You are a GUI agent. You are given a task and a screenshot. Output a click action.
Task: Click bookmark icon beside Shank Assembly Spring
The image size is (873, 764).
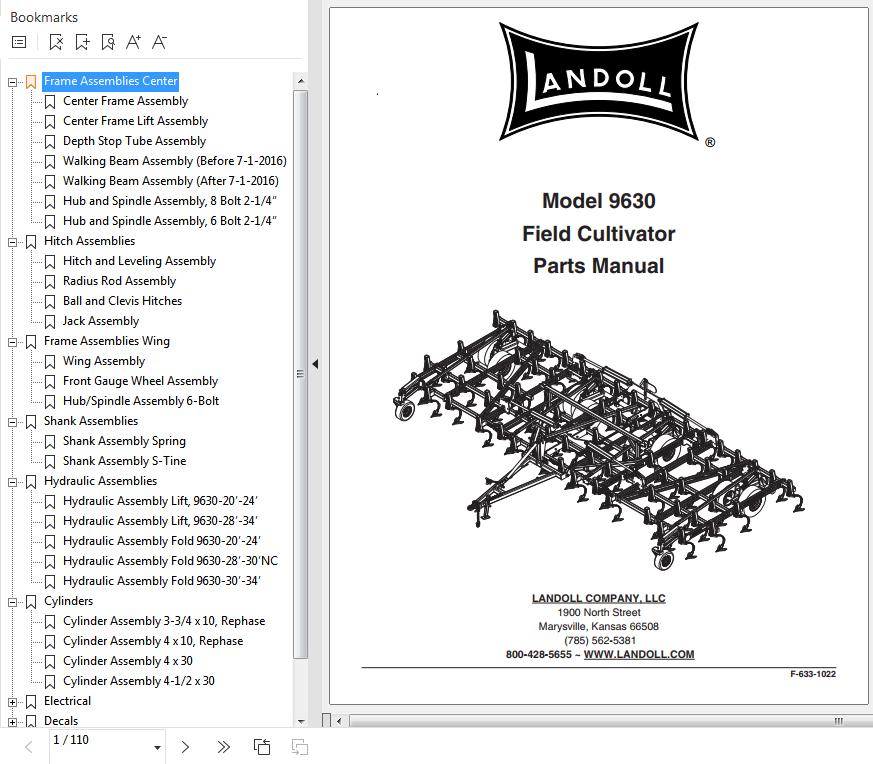[50, 442]
